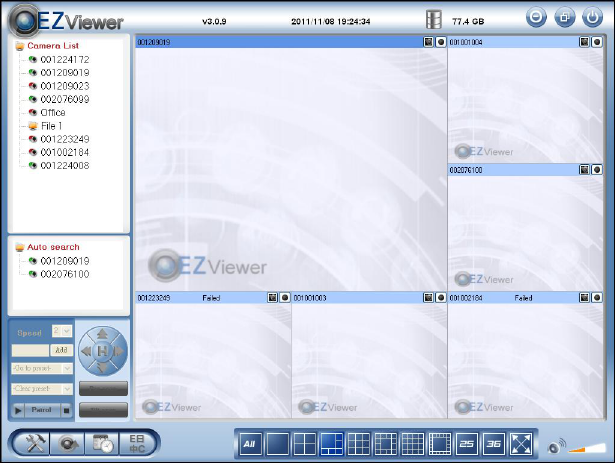This screenshot has height=463, width=615.
Task: Focus the preset name input field
Action: coord(30,350)
